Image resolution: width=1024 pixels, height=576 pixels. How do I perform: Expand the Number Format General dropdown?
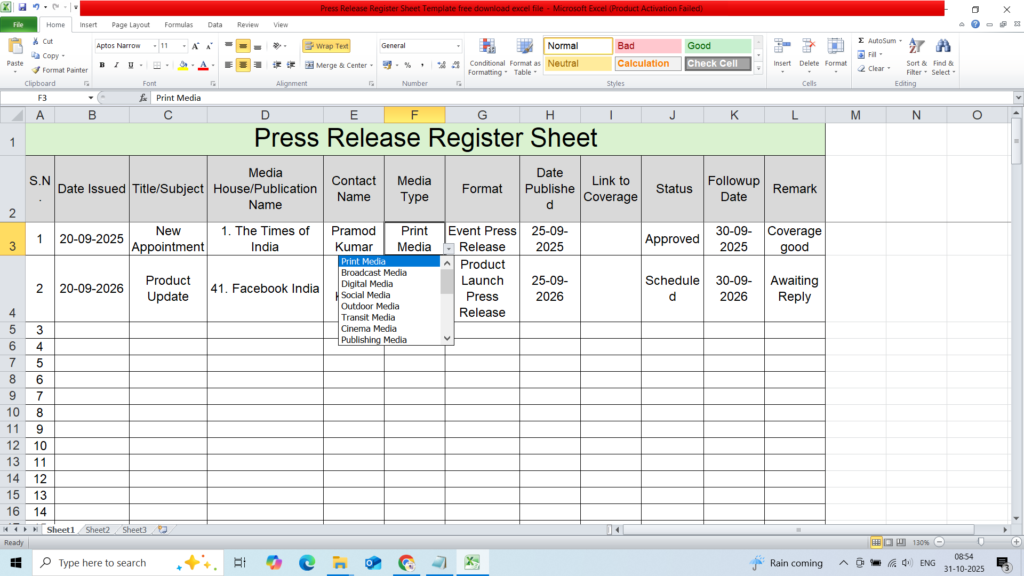coord(458,46)
